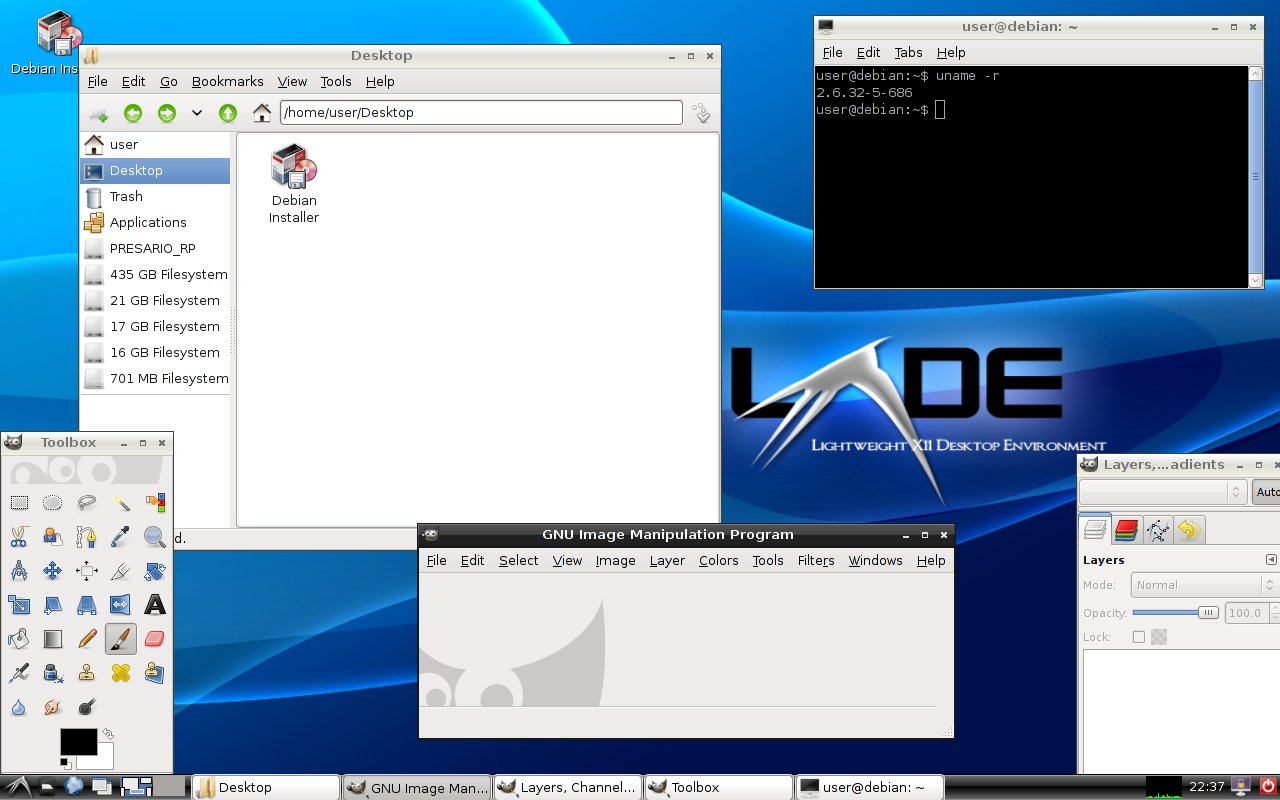Click the Auto button in the Layers dialog
This screenshot has height=800, width=1280.
(x=1268, y=491)
